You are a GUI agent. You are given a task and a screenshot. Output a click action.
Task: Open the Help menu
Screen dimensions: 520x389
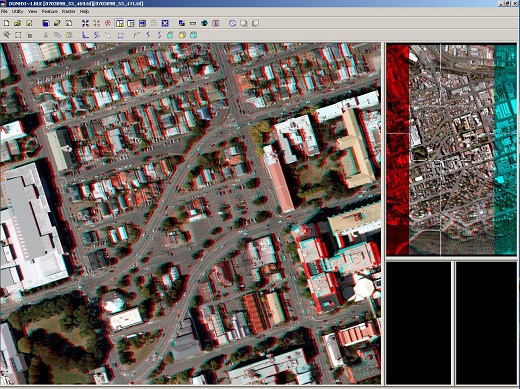84,11
